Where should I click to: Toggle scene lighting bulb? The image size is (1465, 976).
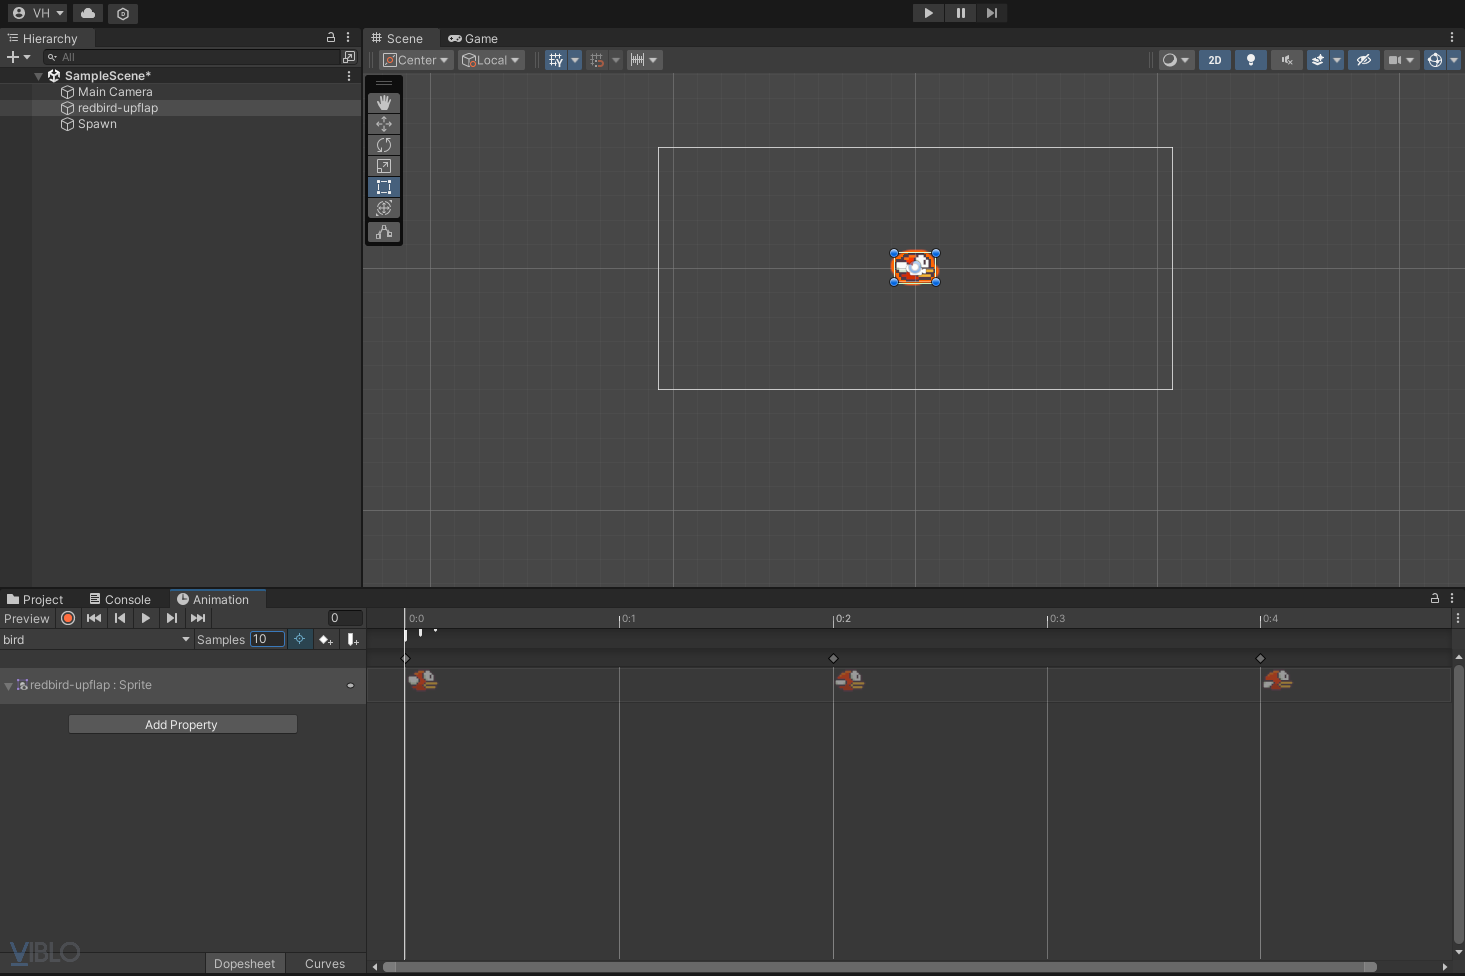(1250, 60)
